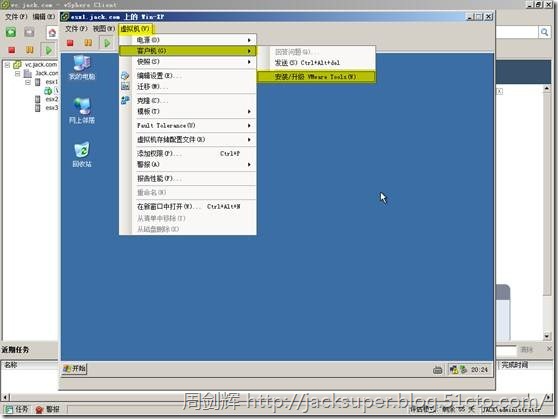This screenshot has width=558, height=419.
Task: Click the gray forward arrow in vSphere Client toolbar
Action: 29,32
